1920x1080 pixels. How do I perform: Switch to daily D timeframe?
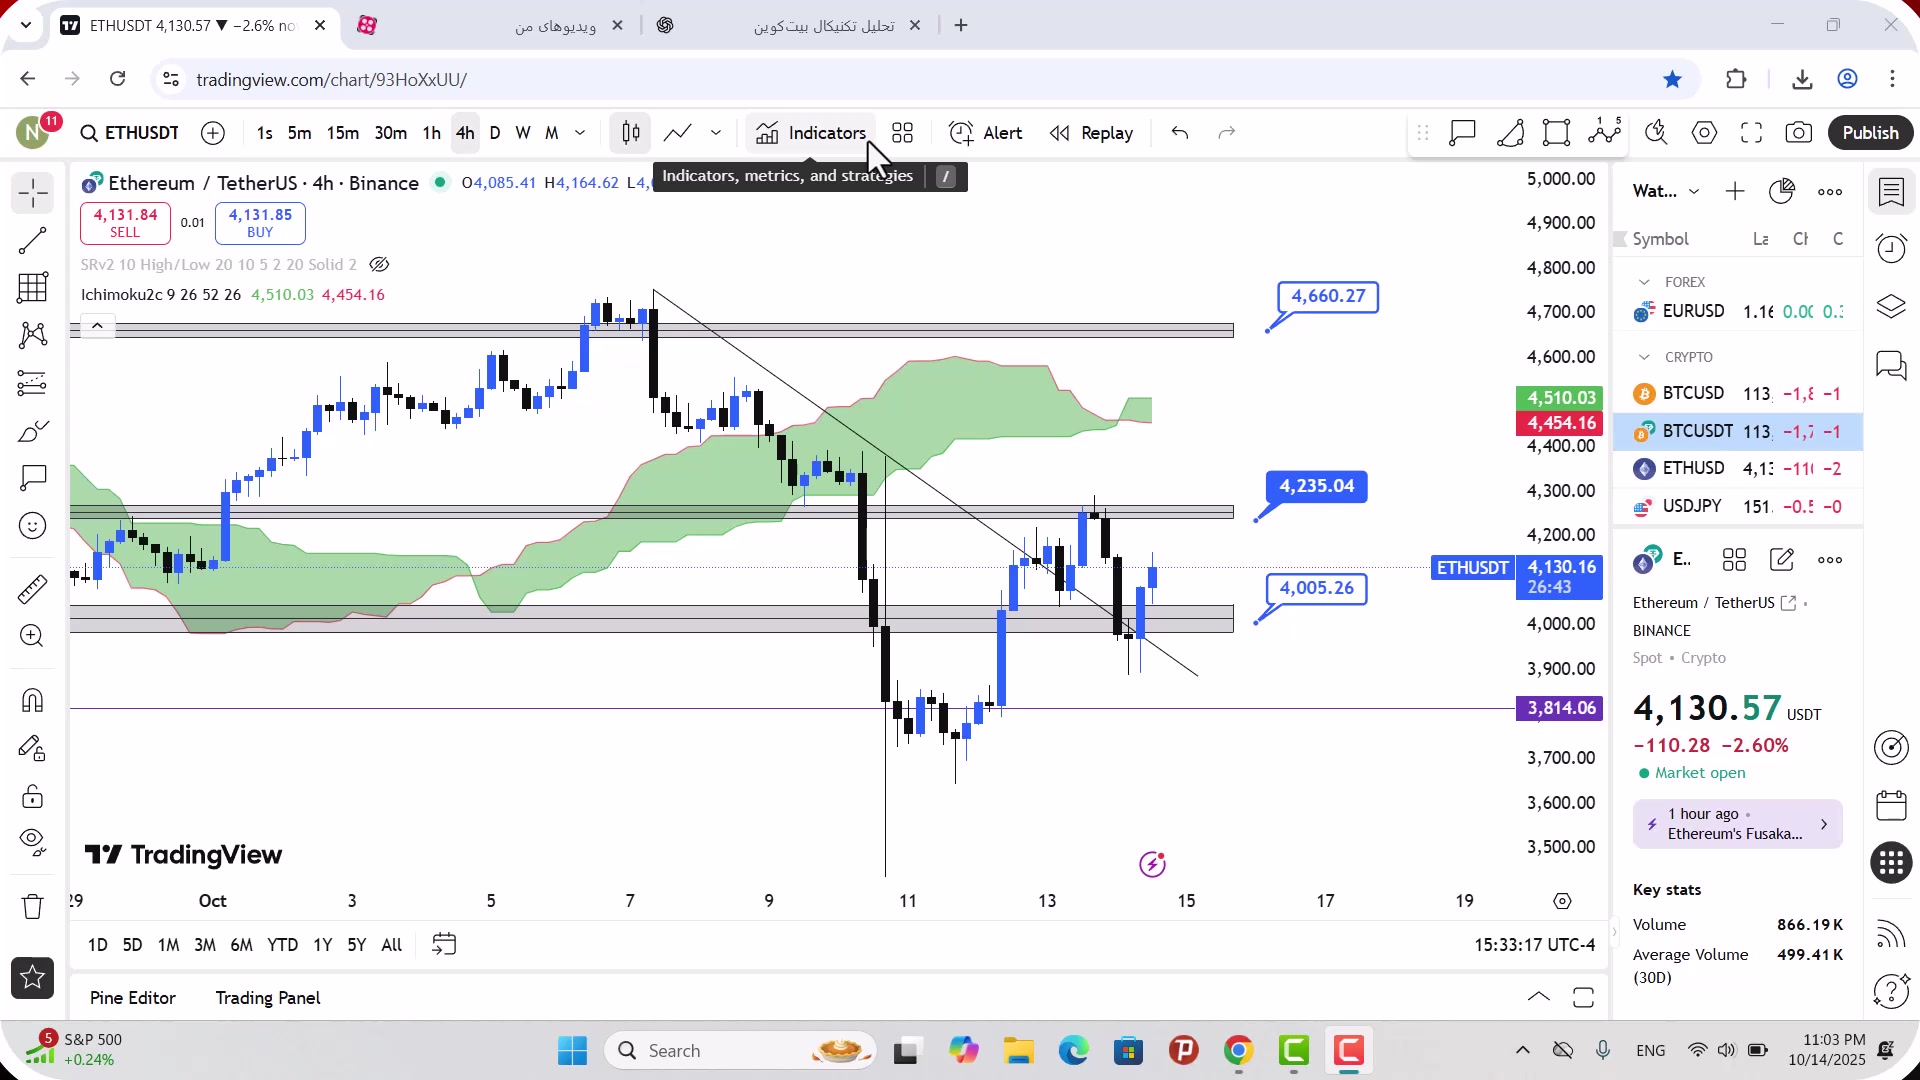(x=495, y=133)
